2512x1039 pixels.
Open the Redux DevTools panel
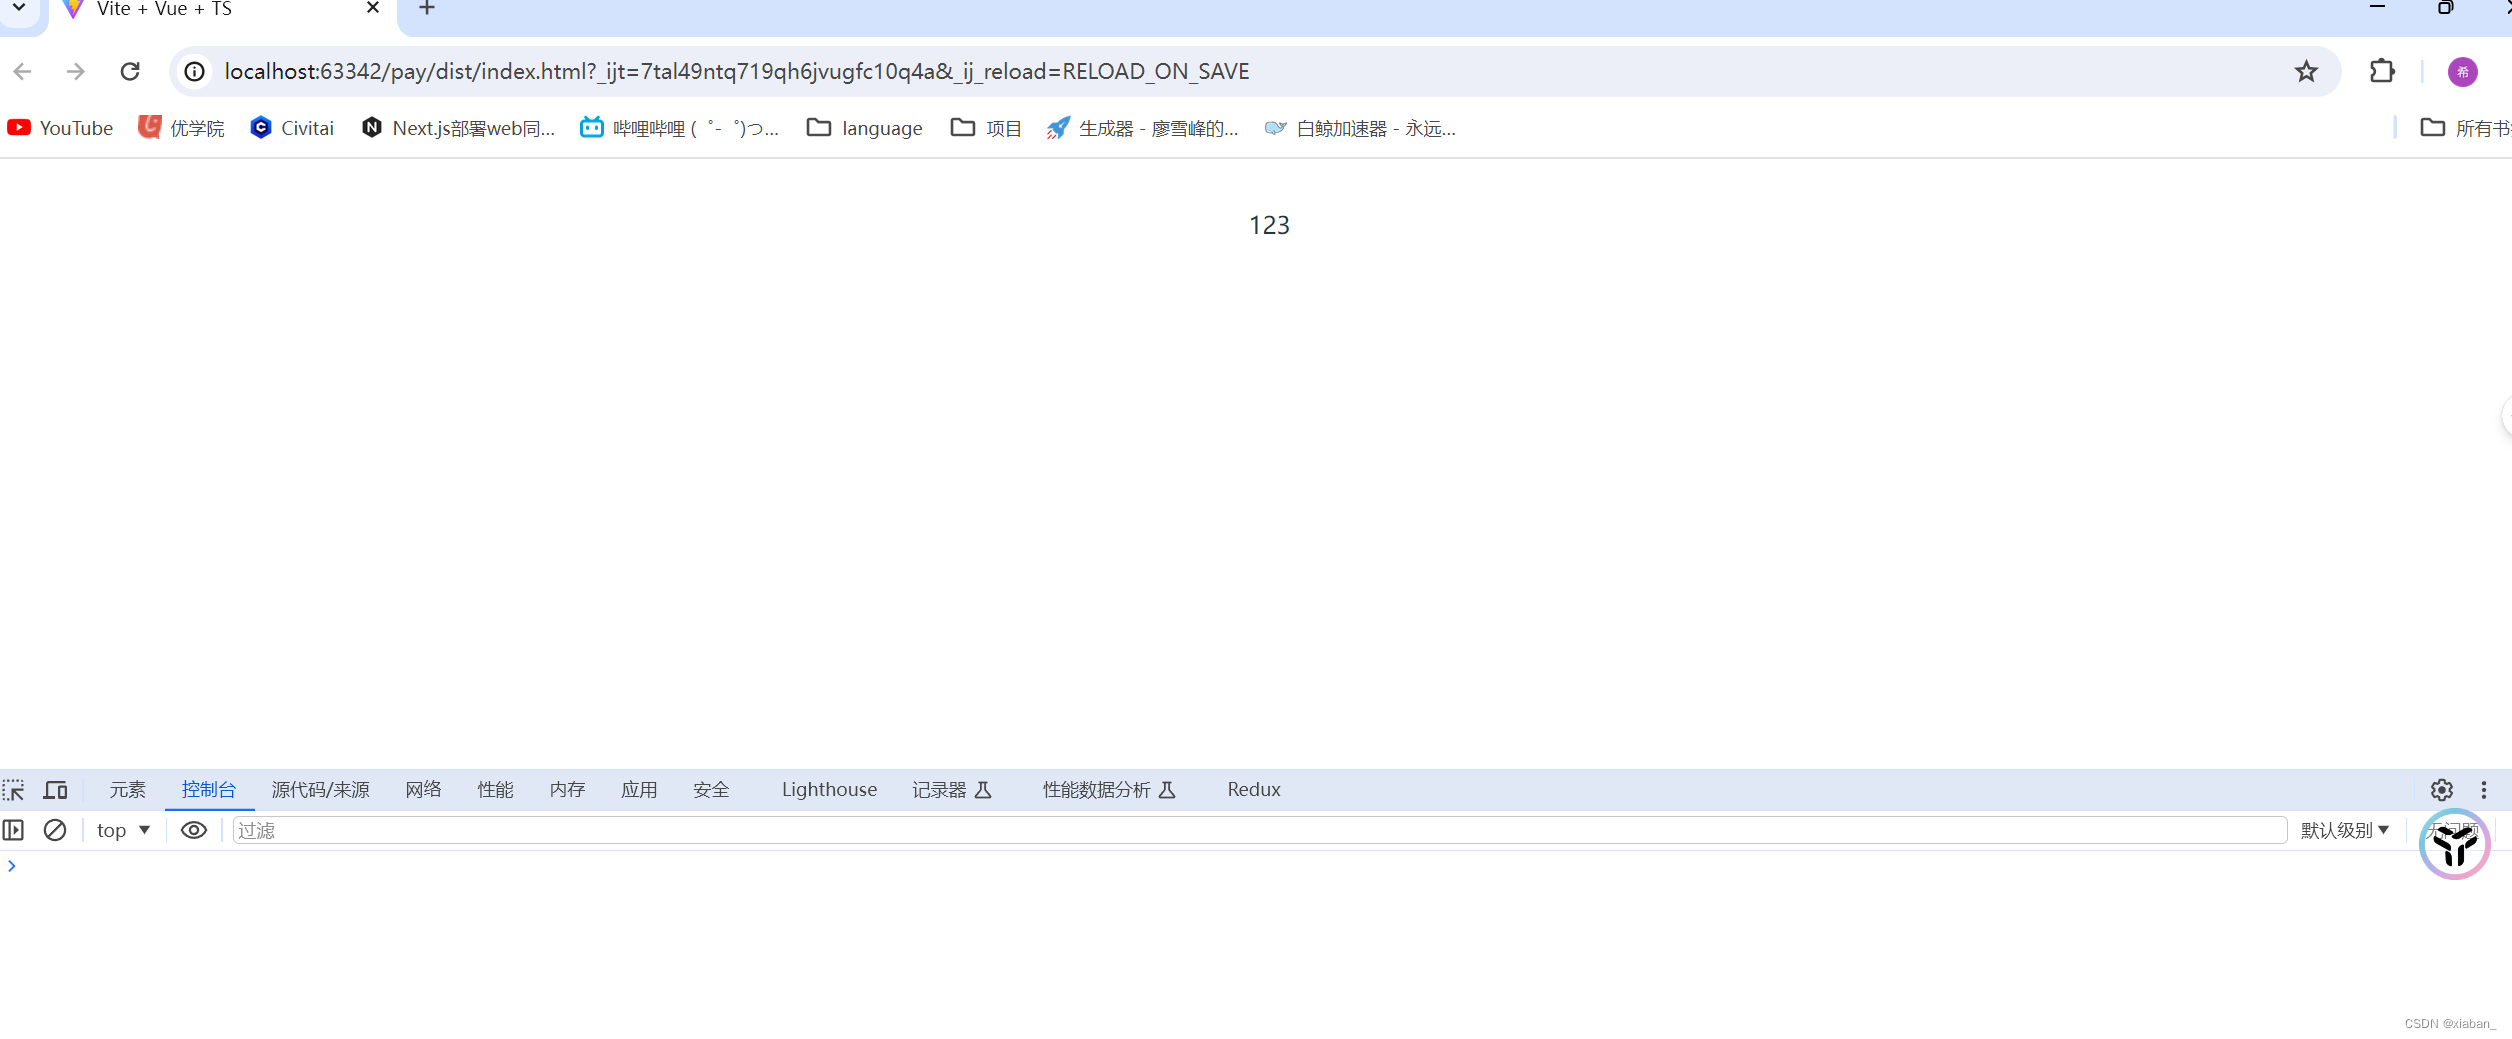click(1253, 789)
